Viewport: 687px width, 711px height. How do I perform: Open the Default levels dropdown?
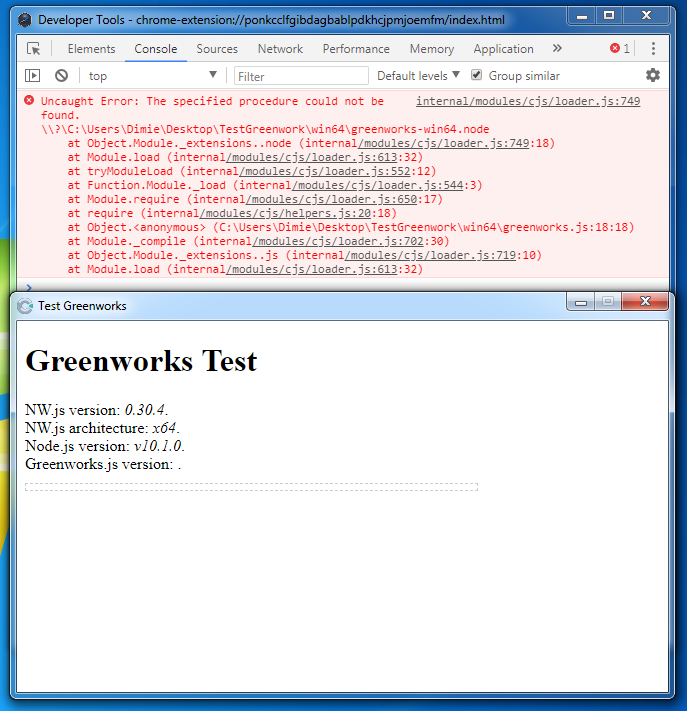(418, 76)
